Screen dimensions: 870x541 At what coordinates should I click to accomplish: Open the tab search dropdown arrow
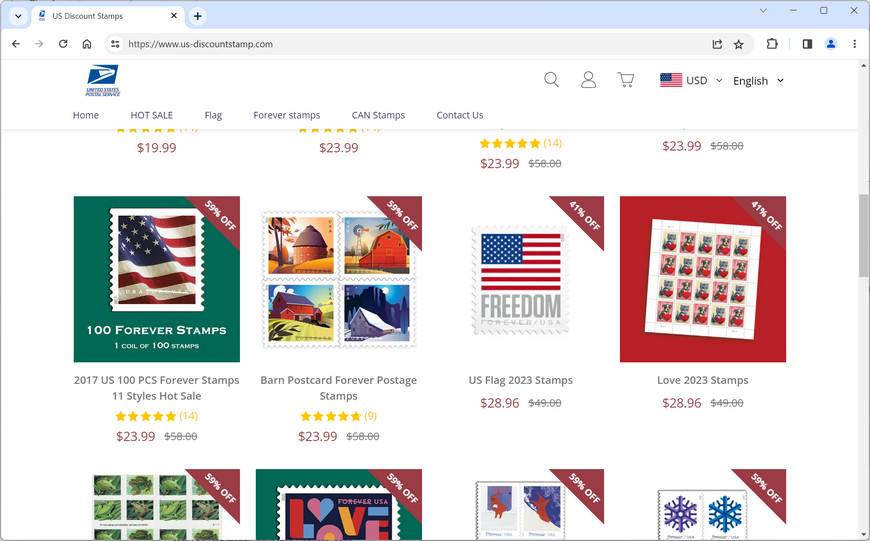click(x=18, y=16)
